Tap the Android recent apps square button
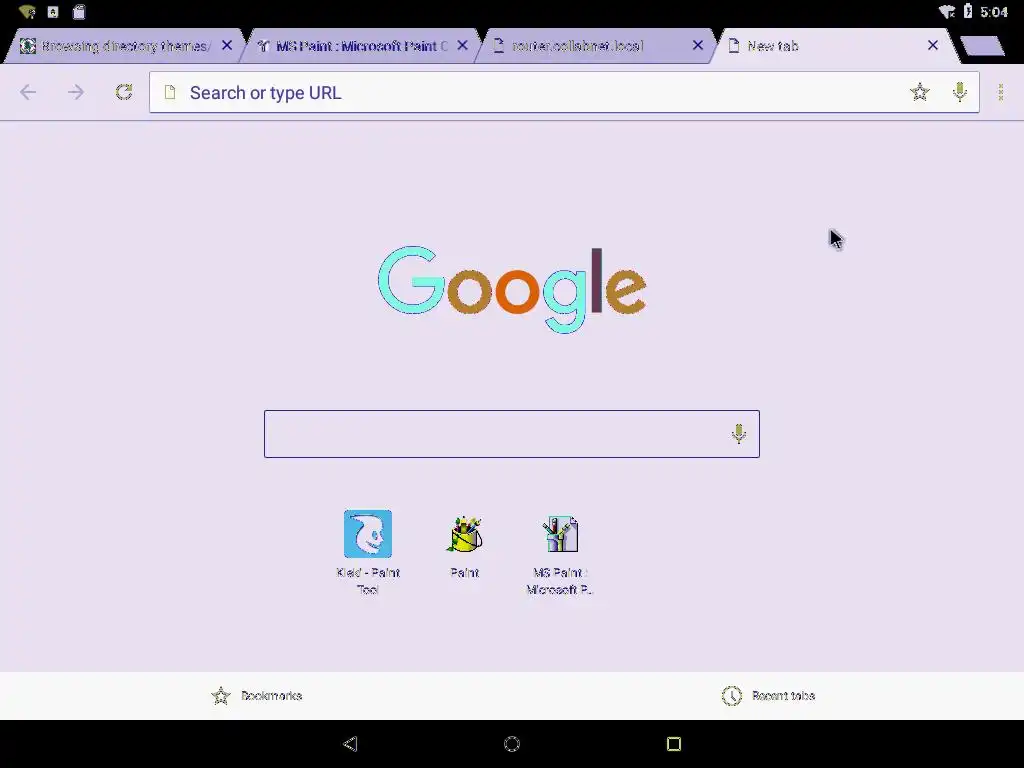The width and height of the screenshot is (1024, 768). (674, 744)
